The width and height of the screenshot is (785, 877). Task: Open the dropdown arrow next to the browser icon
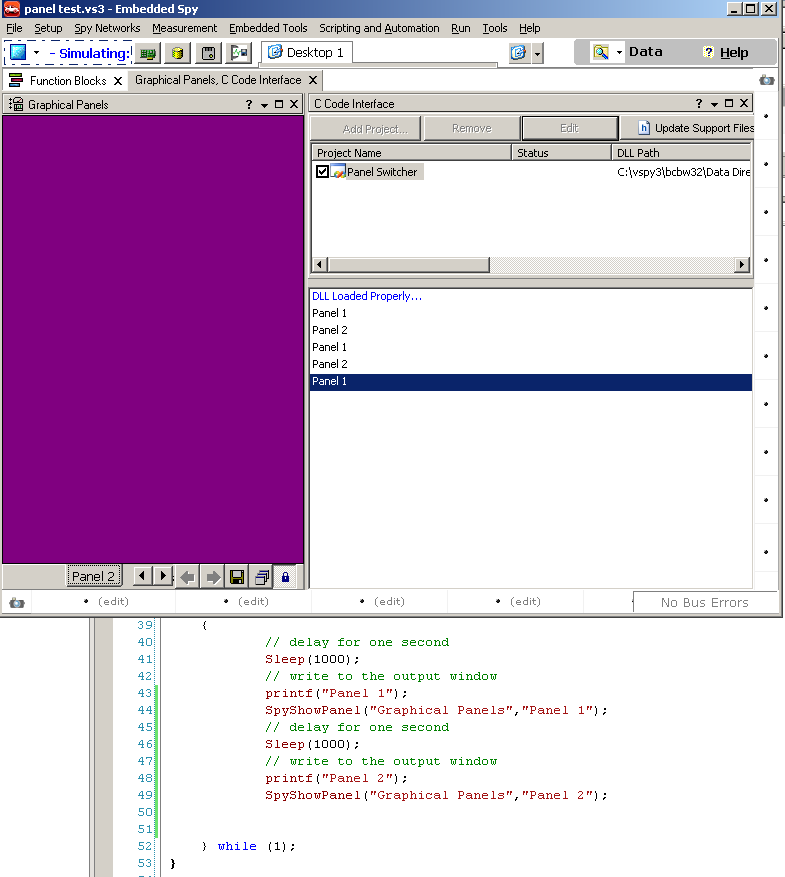click(x=538, y=53)
